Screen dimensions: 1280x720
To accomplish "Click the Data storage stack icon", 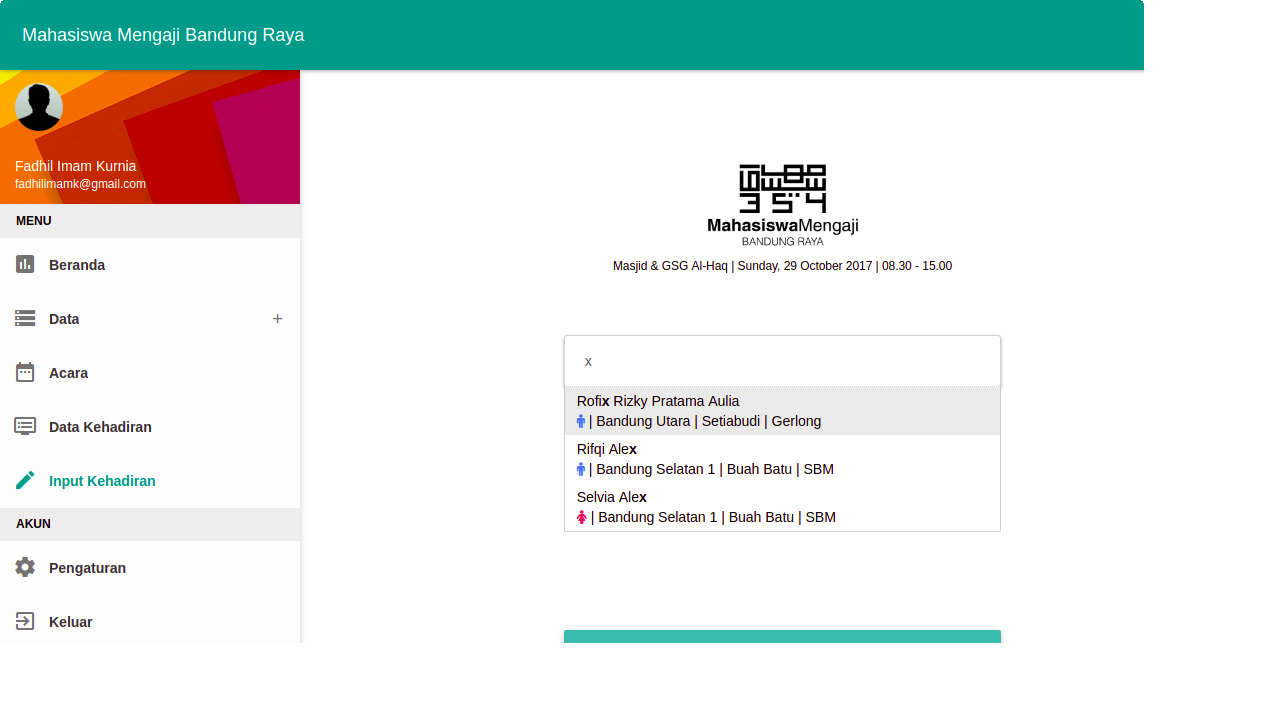I will point(25,318).
